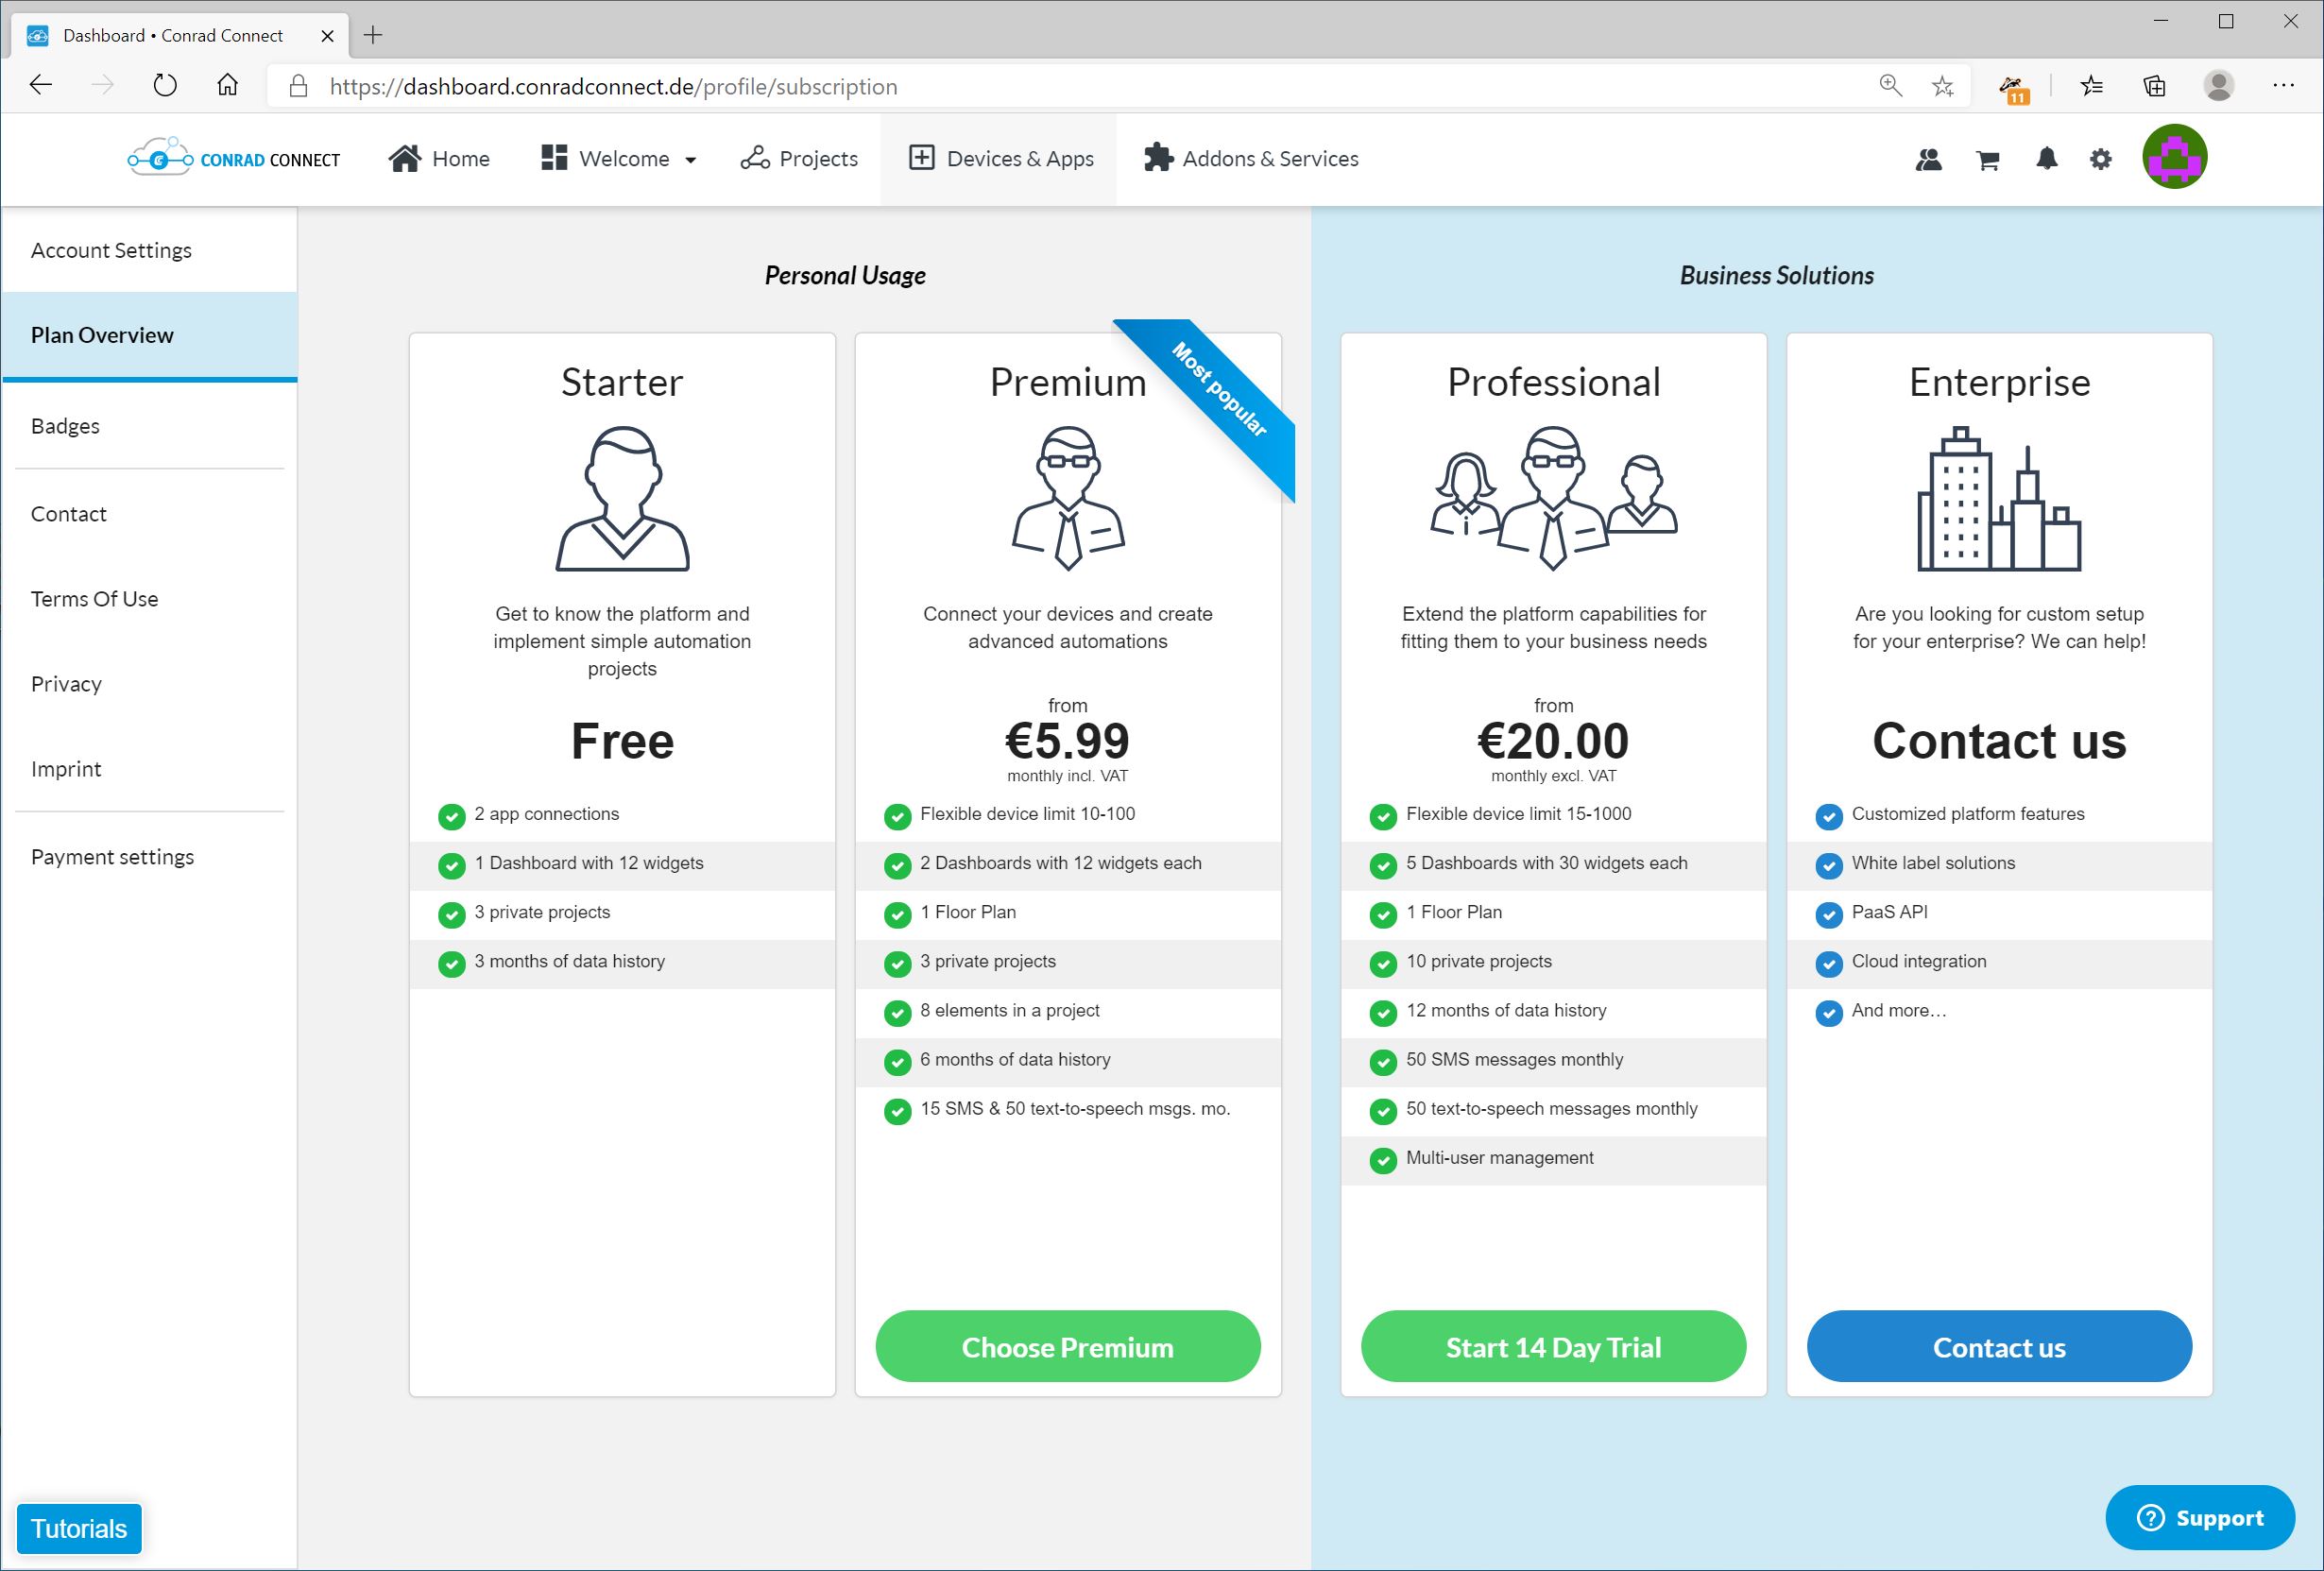The height and width of the screenshot is (1571, 2324).
Task: Open Devices & Apps navigation item
Action: point(1001,159)
